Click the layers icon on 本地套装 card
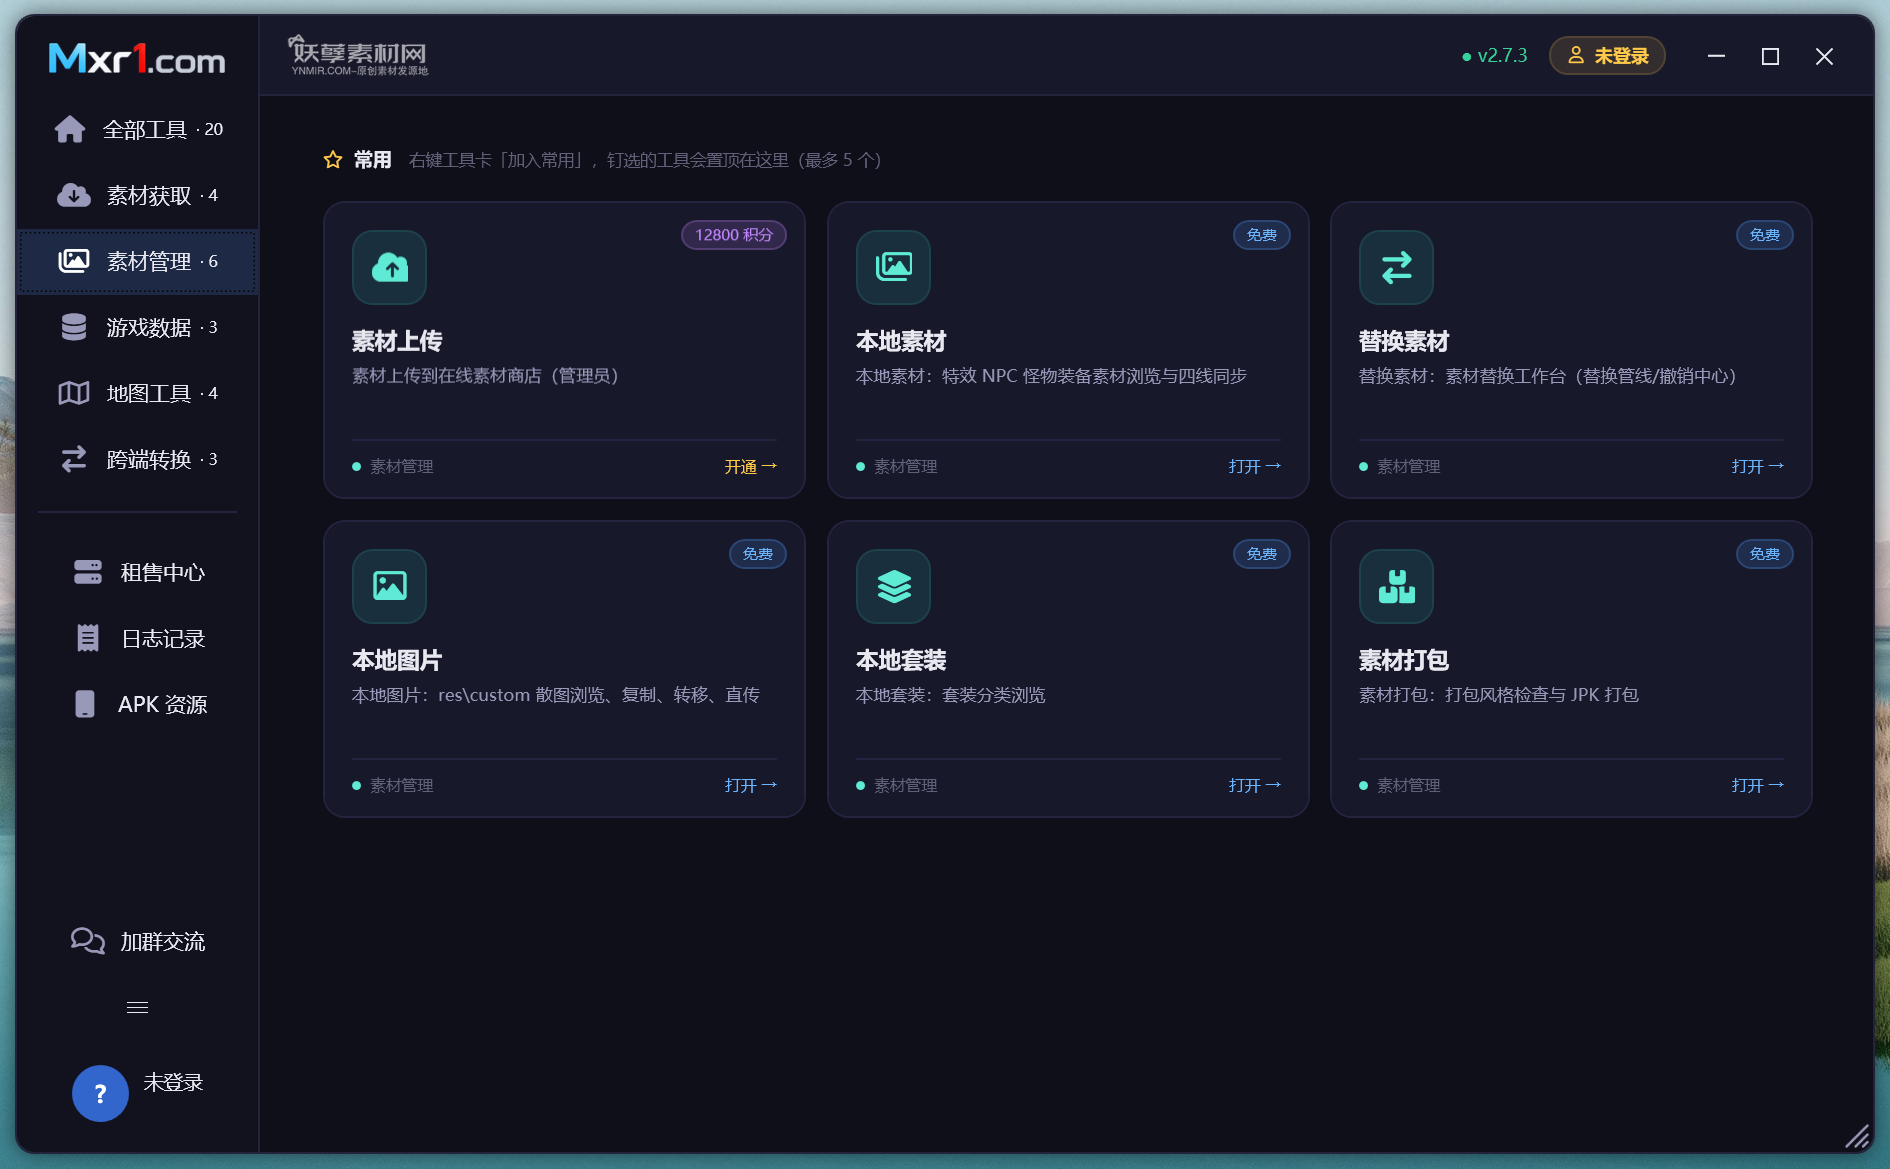 tap(893, 586)
